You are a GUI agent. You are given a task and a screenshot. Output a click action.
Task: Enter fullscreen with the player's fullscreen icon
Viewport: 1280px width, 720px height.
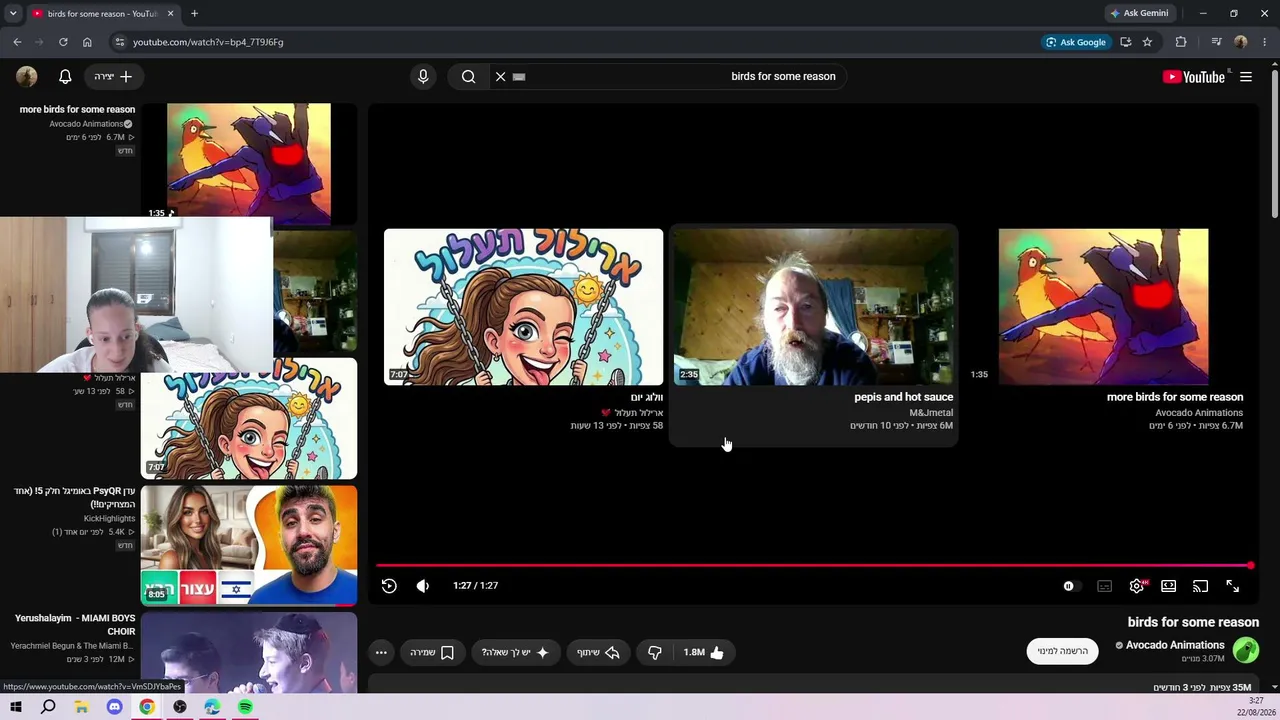click(1232, 586)
